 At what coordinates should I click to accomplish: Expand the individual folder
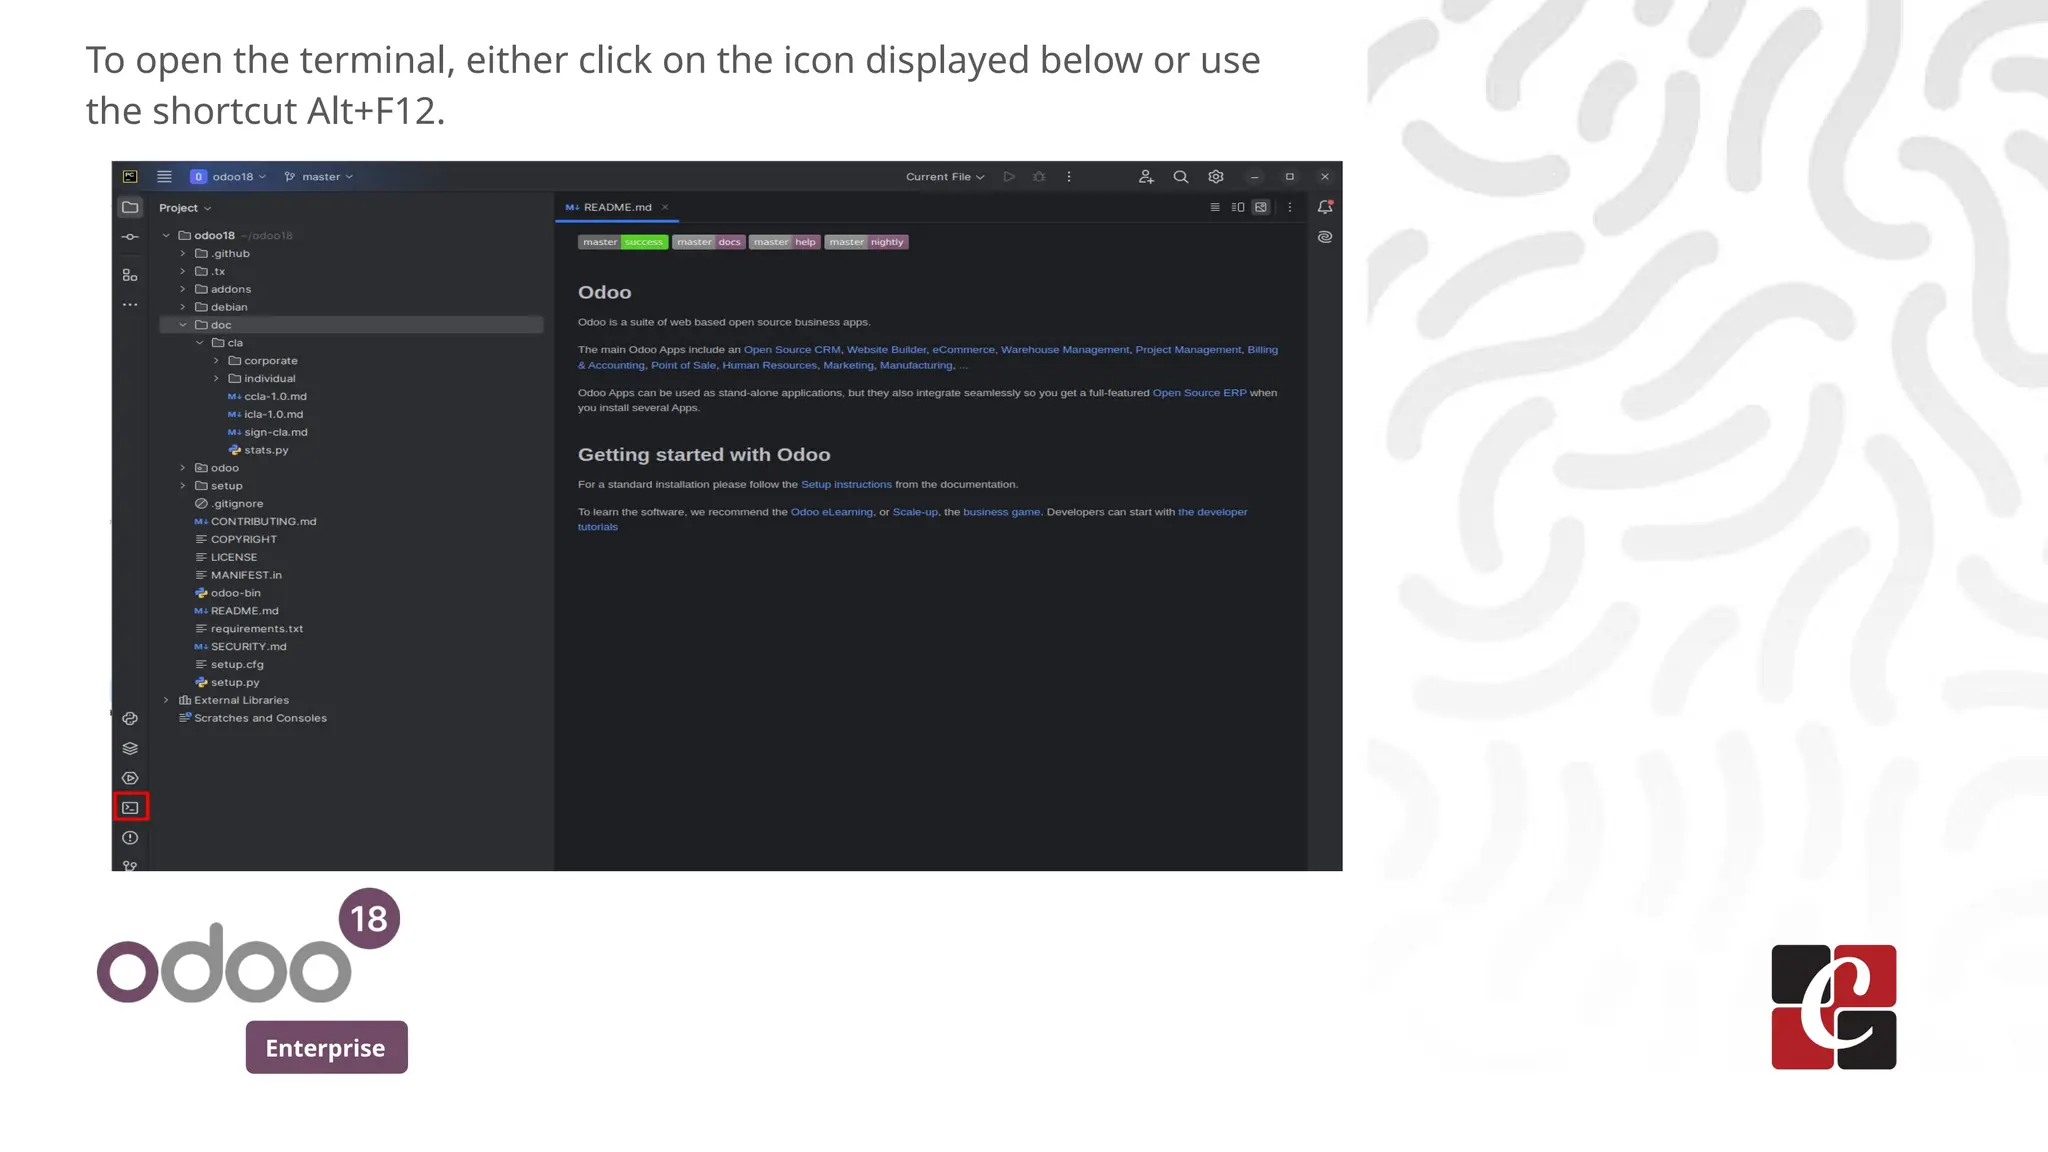(216, 379)
